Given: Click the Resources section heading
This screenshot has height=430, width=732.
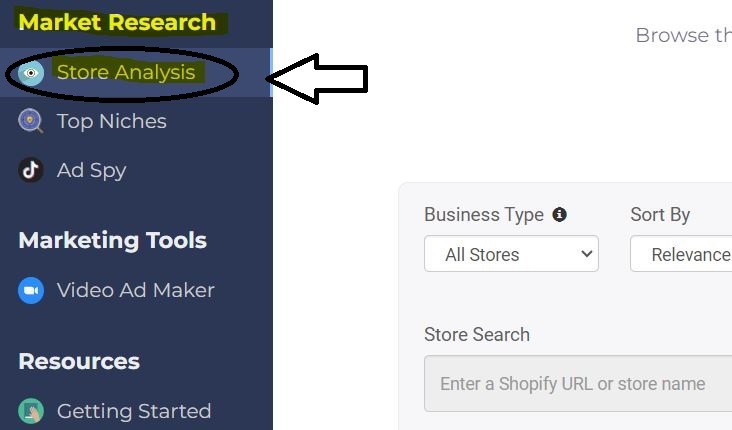Looking at the screenshot, I should (79, 361).
